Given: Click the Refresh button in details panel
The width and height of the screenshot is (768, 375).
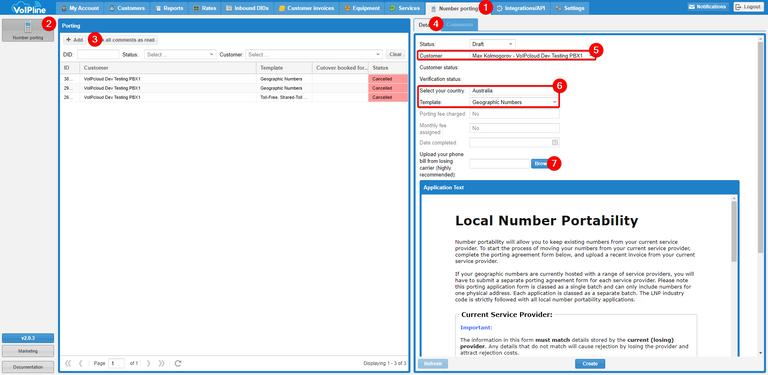Looking at the screenshot, I should tap(432, 364).
